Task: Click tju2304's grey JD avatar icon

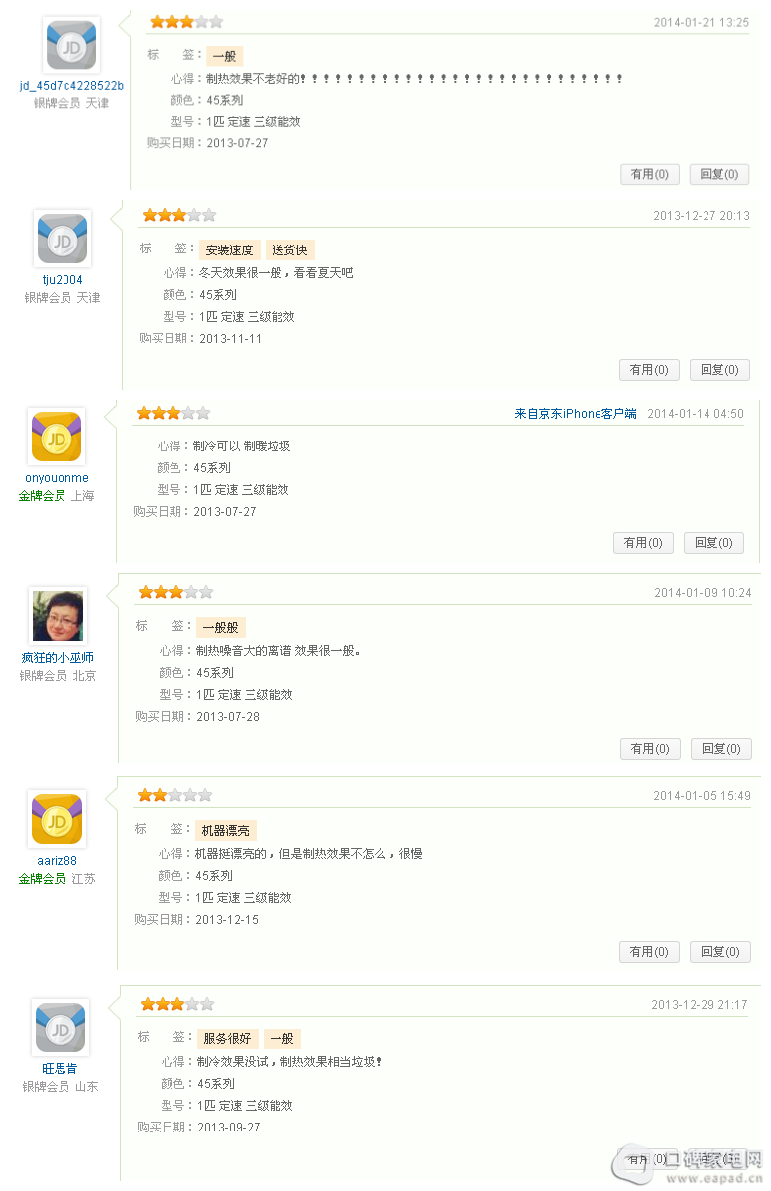Action: [63, 239]
